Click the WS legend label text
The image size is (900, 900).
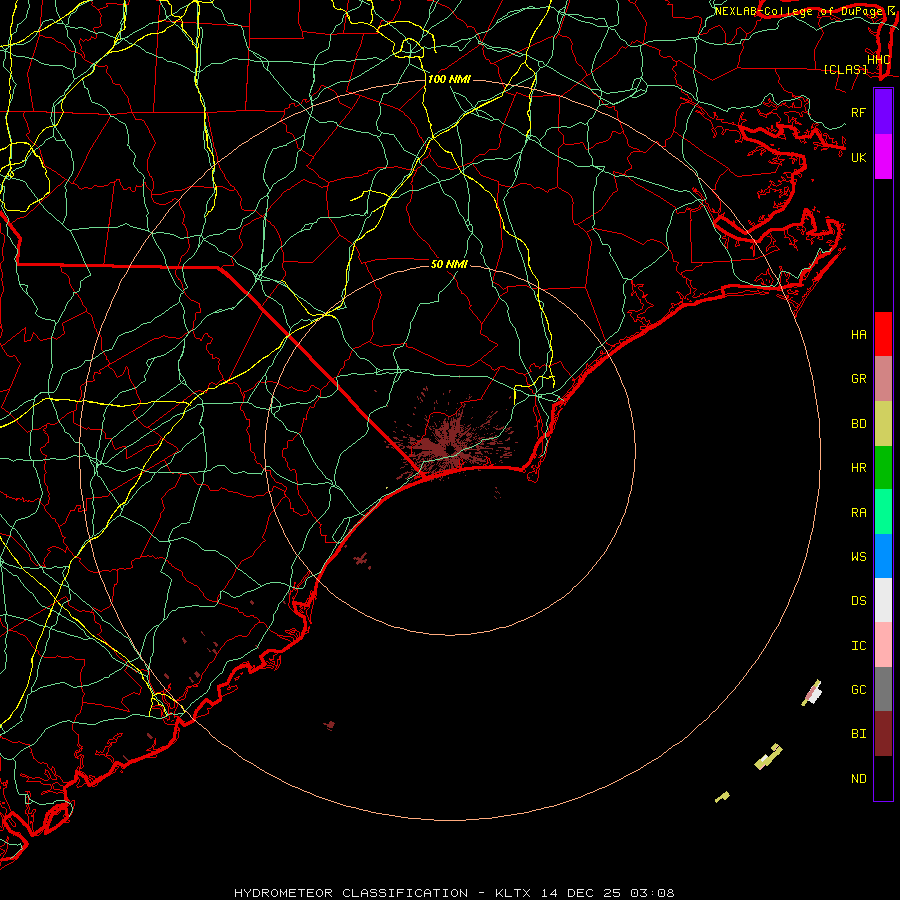(859, 556)
